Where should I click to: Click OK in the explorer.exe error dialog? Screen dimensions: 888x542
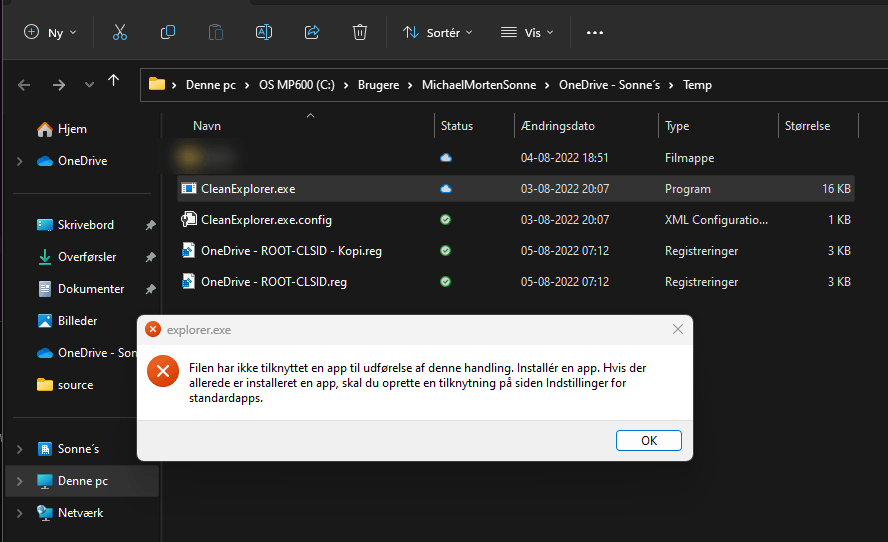tap(648, 441)
